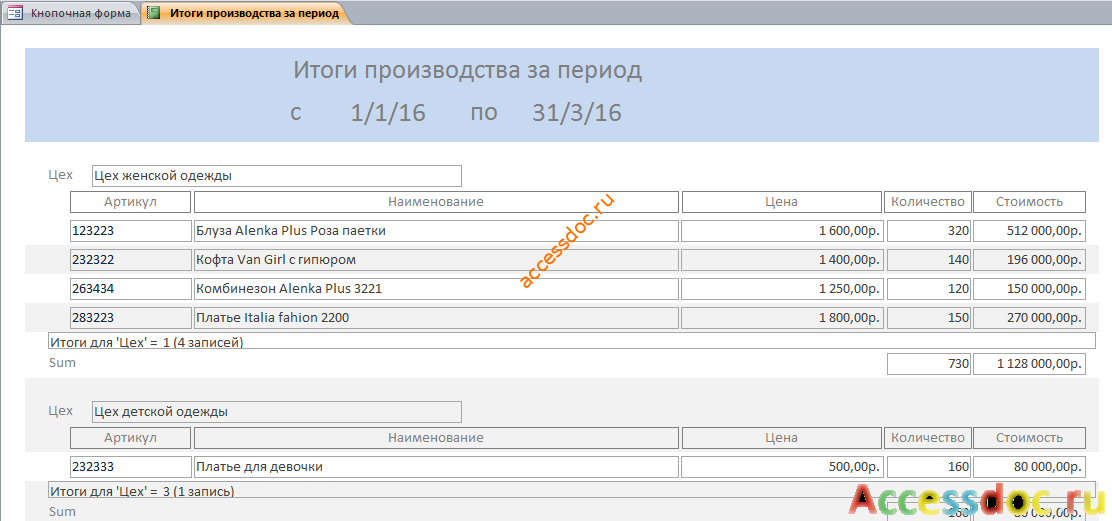Image resolution: width=1112 pixels, height=521 pixels.
Task: Click the report icon on Итоги производства tab
Action: point(153,13)
